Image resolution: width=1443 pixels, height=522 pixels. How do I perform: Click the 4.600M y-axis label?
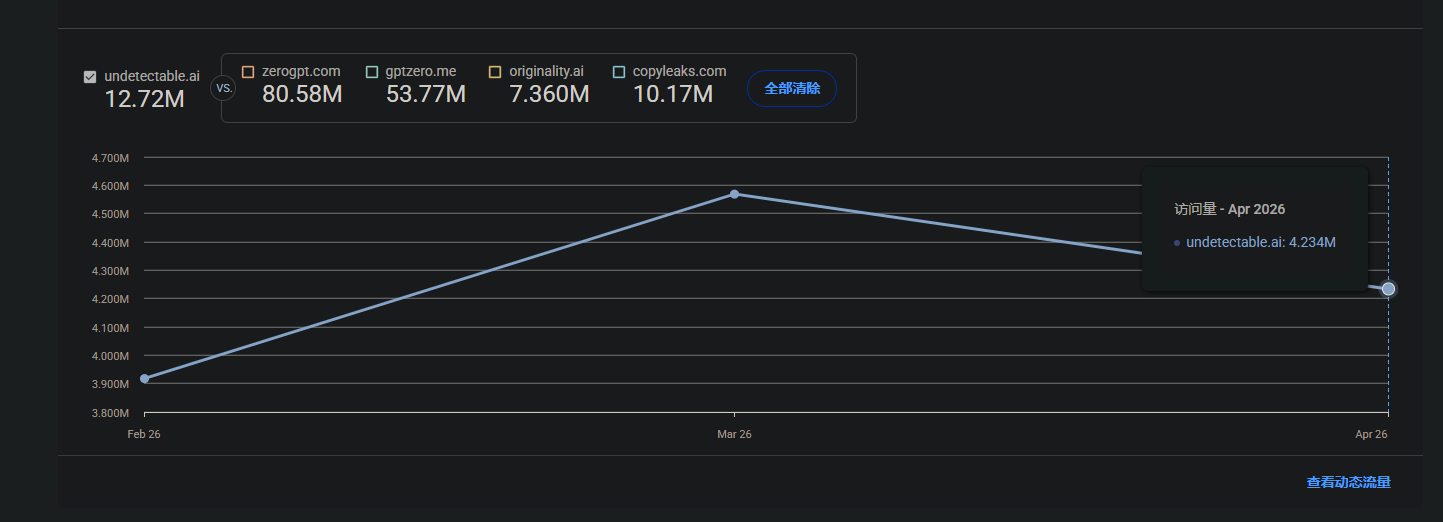coord(110,186)
